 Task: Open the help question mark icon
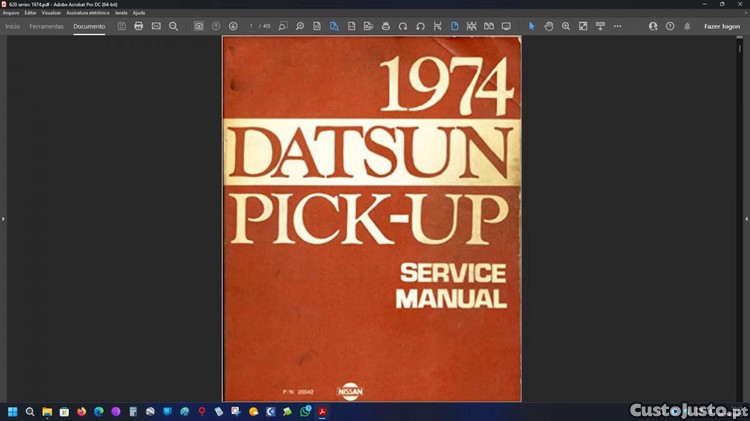click(670, 26)
